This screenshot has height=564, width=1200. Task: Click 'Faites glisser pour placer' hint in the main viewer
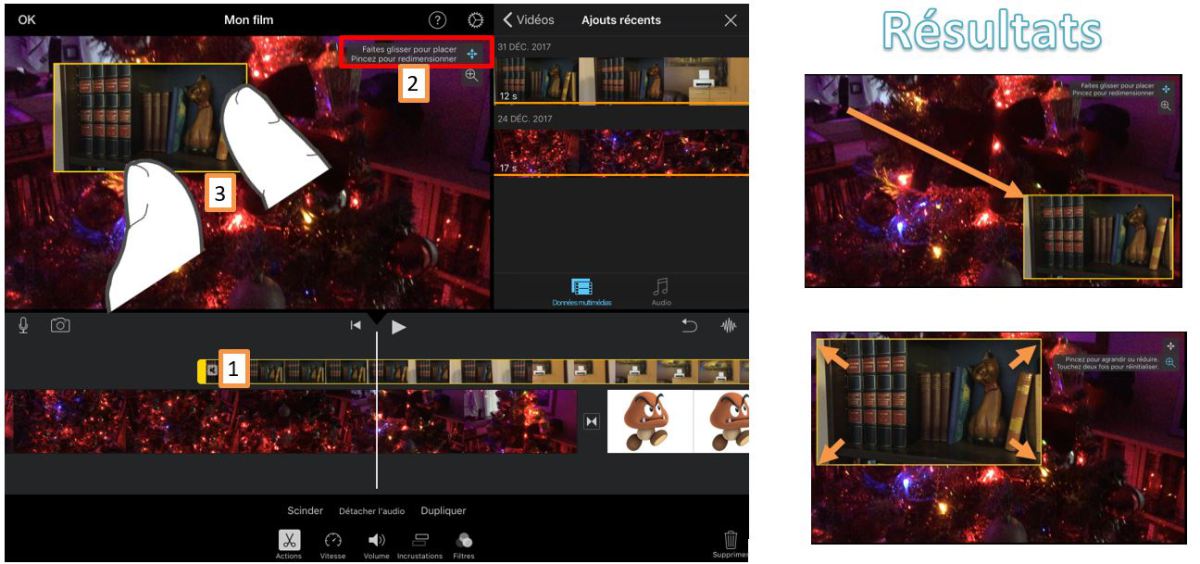pos(409,49)
